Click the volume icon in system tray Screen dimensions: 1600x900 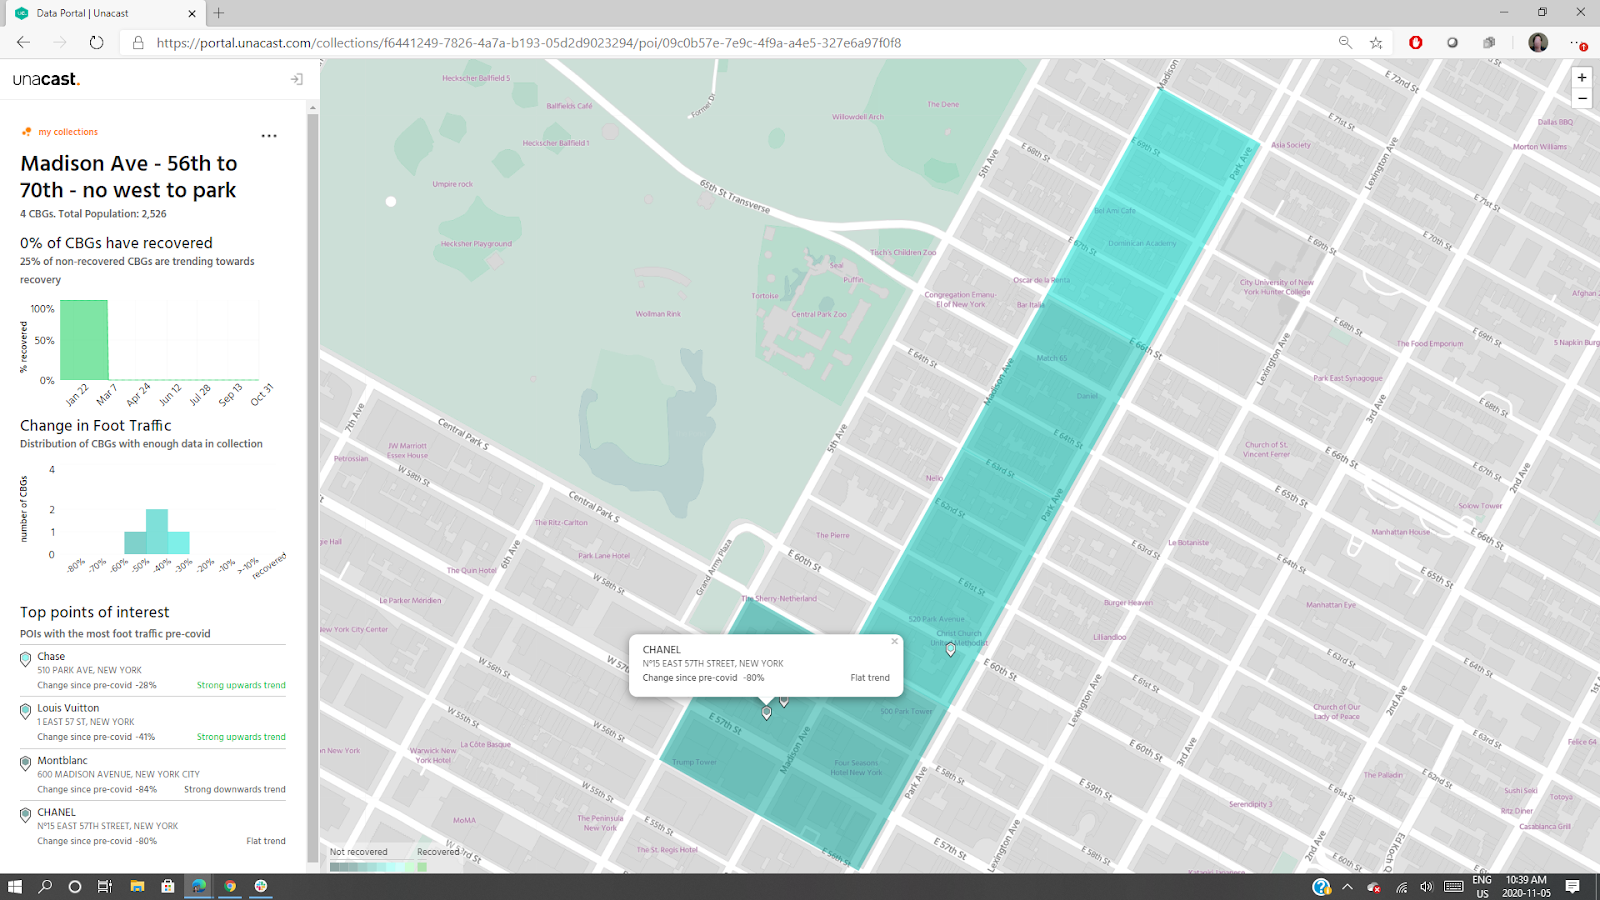1426,887
